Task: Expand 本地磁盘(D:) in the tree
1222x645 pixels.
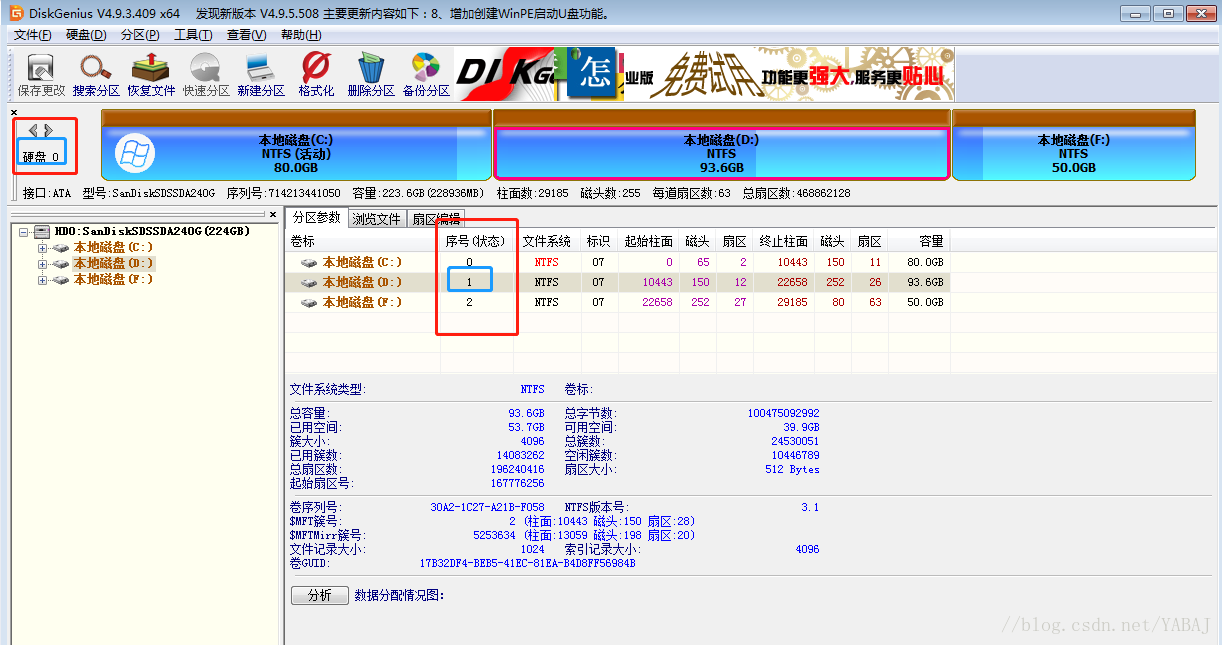Action: point(42,264)
